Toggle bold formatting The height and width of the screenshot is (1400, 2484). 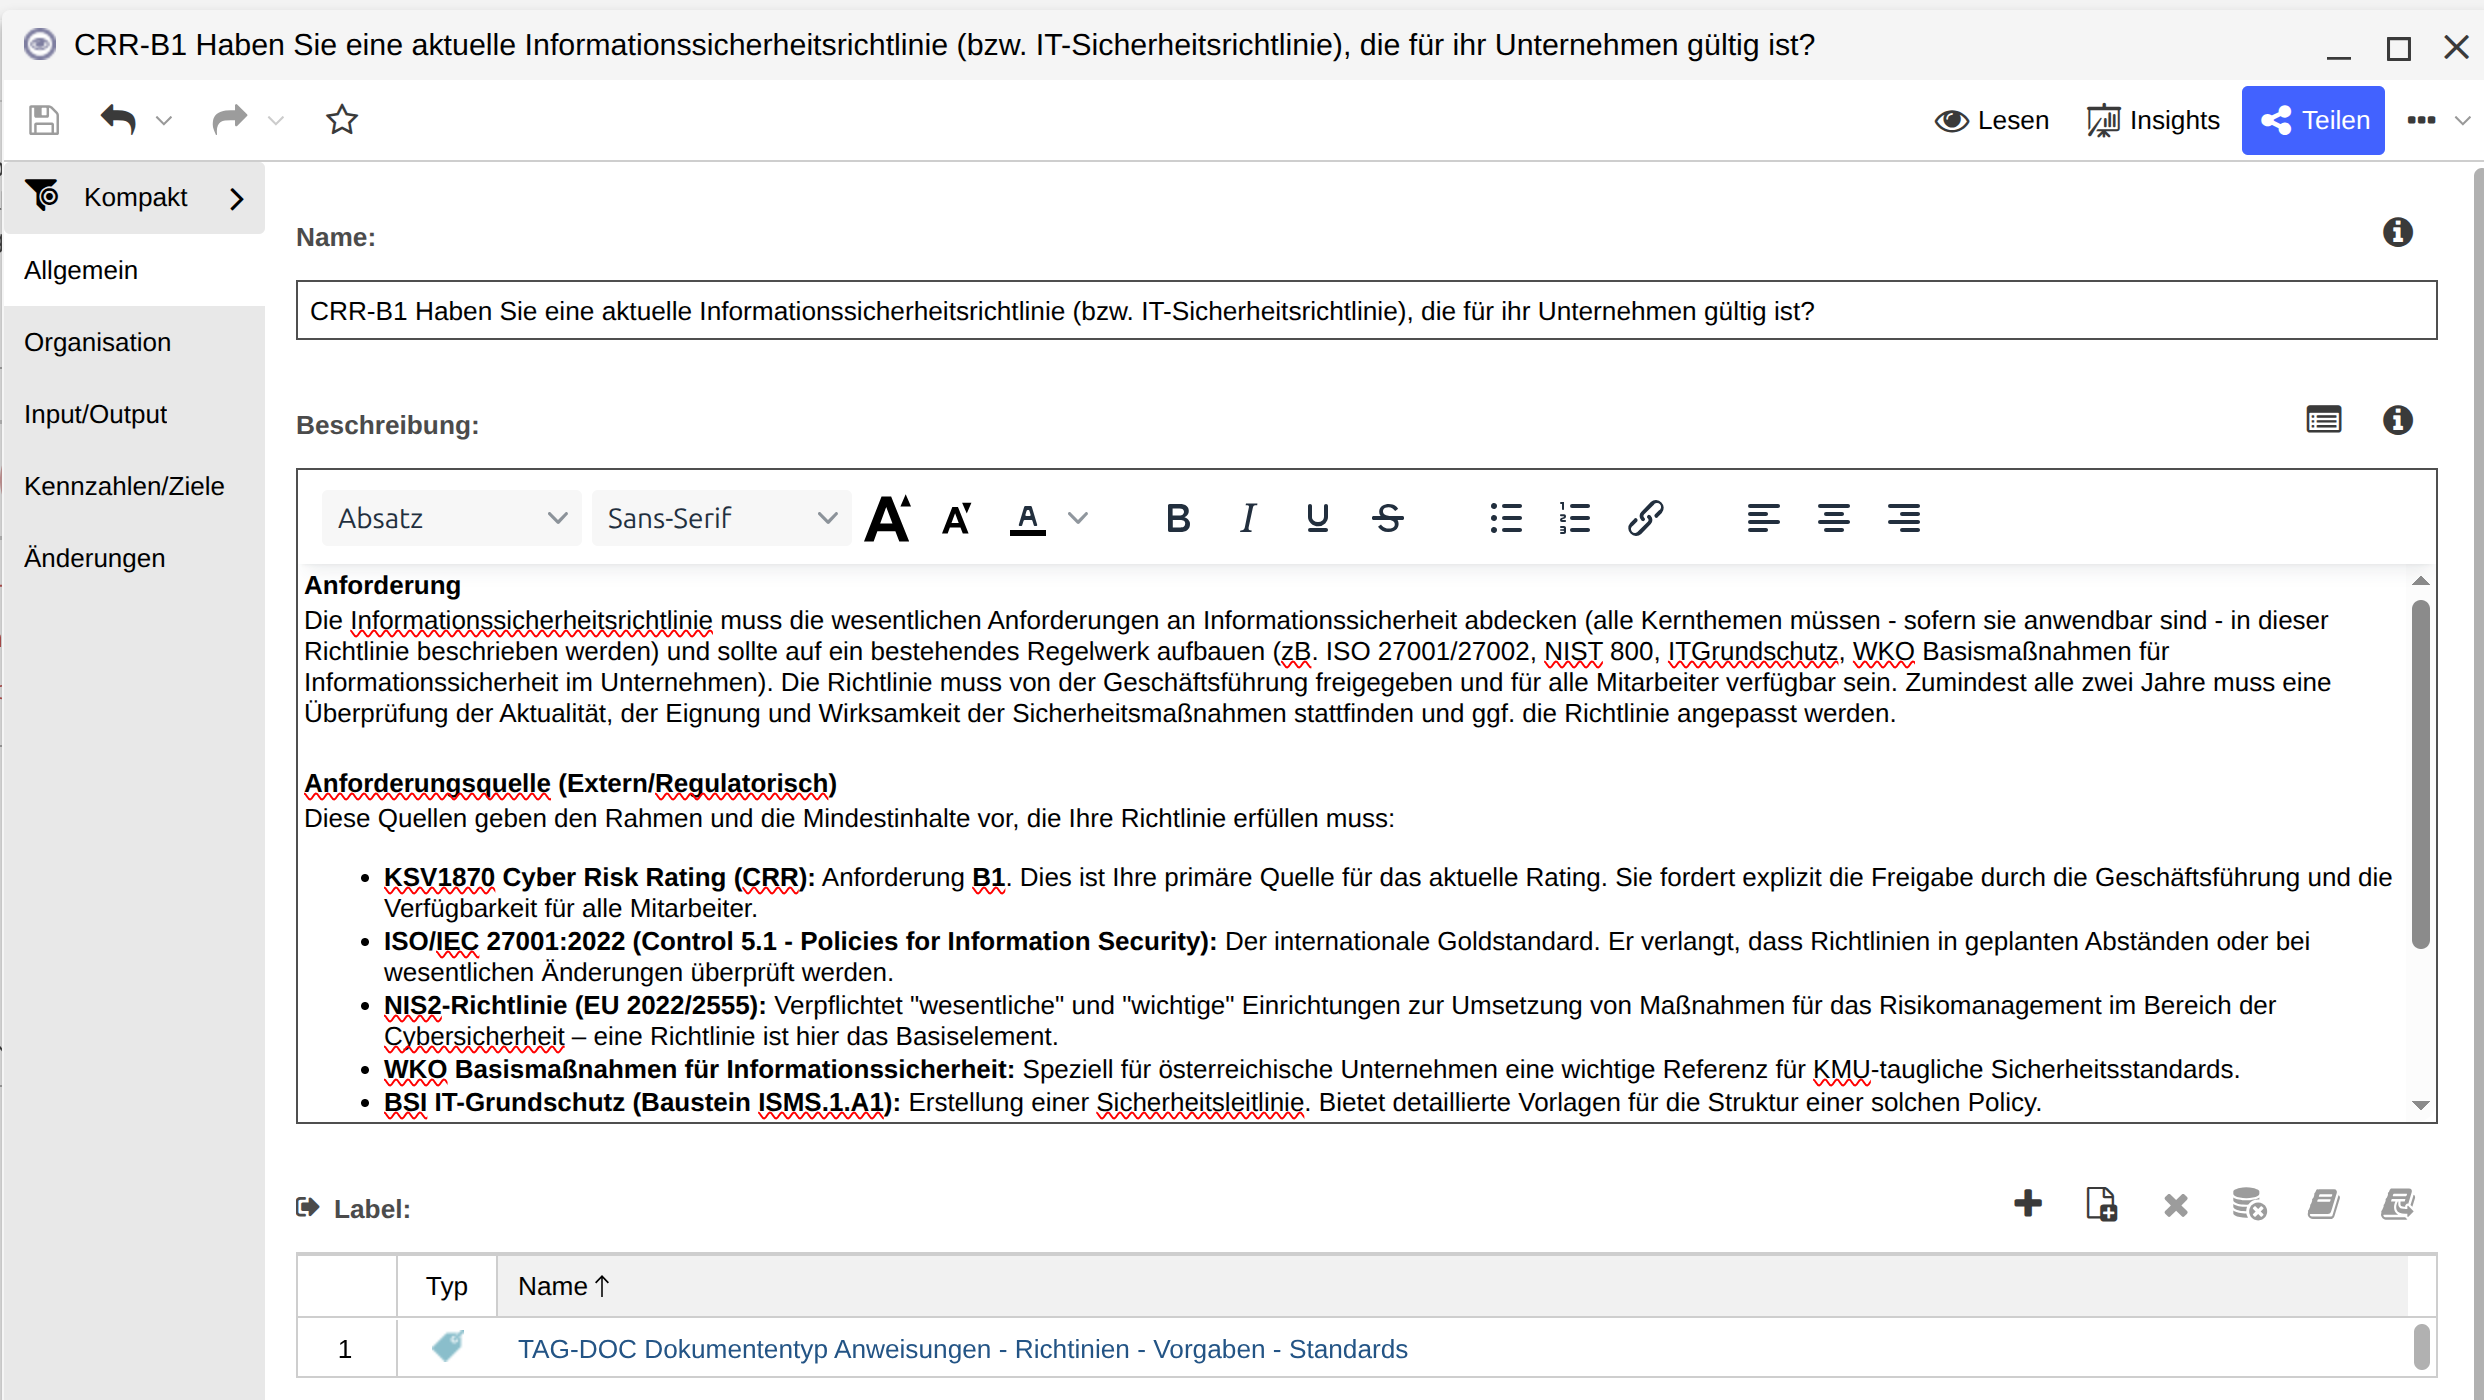1178,518
